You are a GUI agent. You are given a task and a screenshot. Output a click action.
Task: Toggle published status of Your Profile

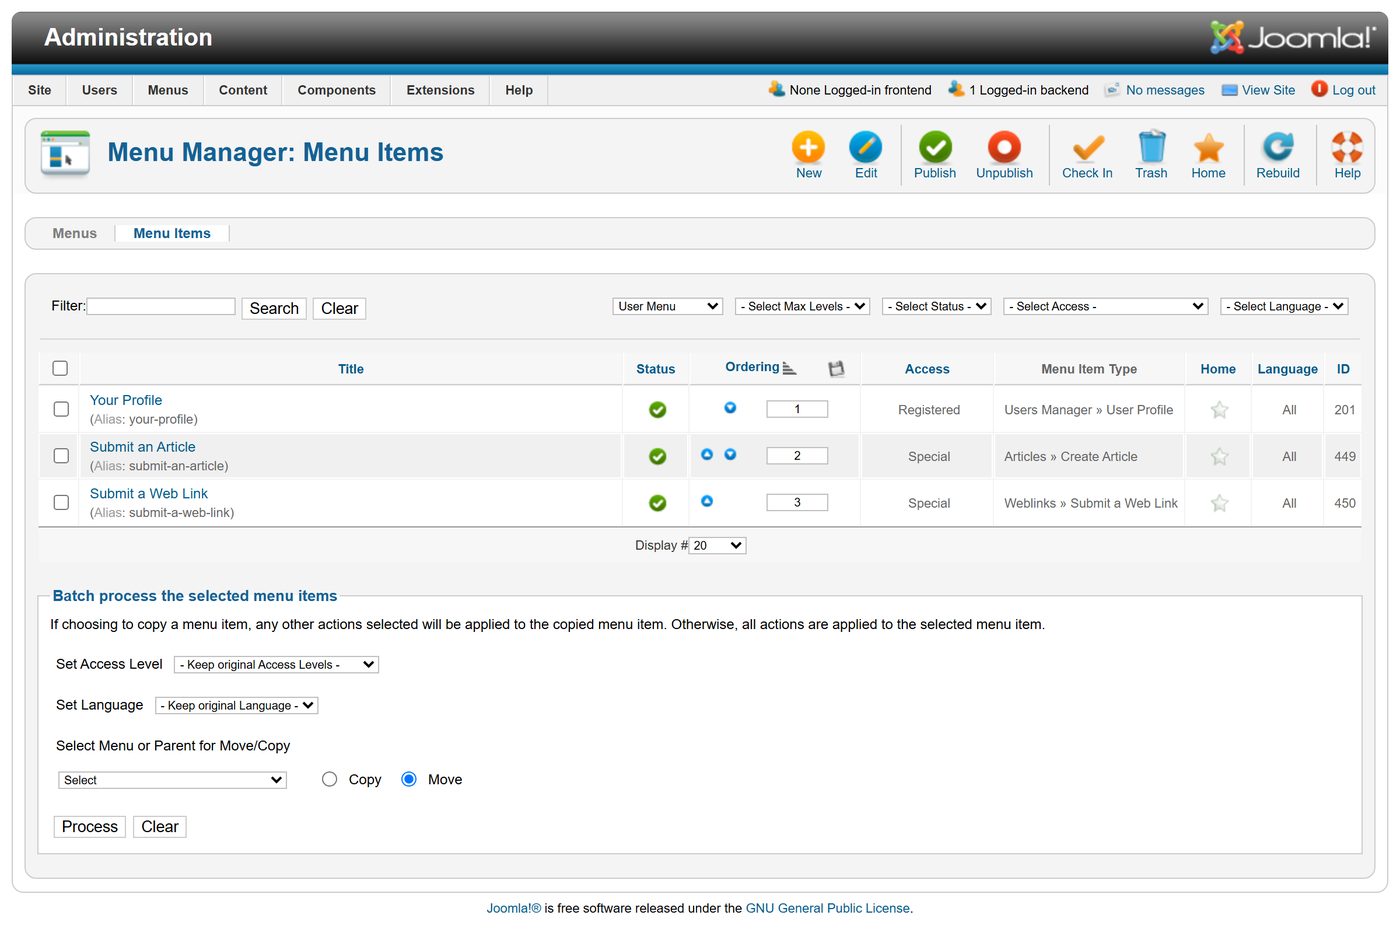coord(657,410)
